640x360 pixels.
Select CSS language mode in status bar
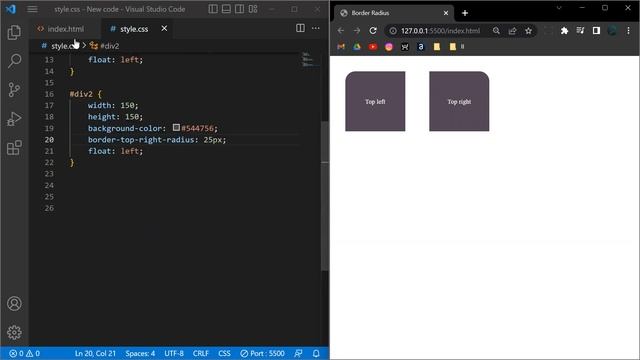click(224, 353)
